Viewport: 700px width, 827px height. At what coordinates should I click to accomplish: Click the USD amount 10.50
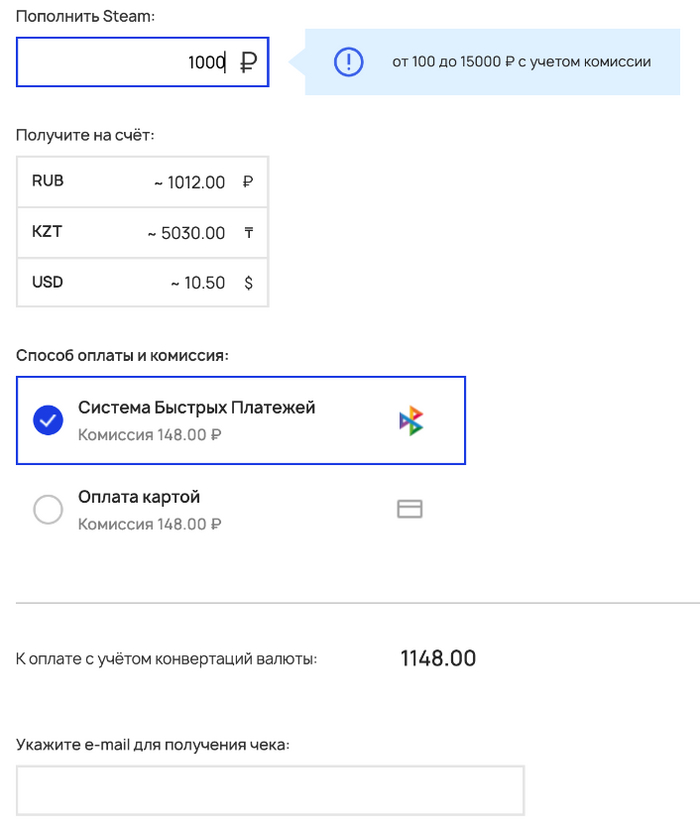coord(198,283)
